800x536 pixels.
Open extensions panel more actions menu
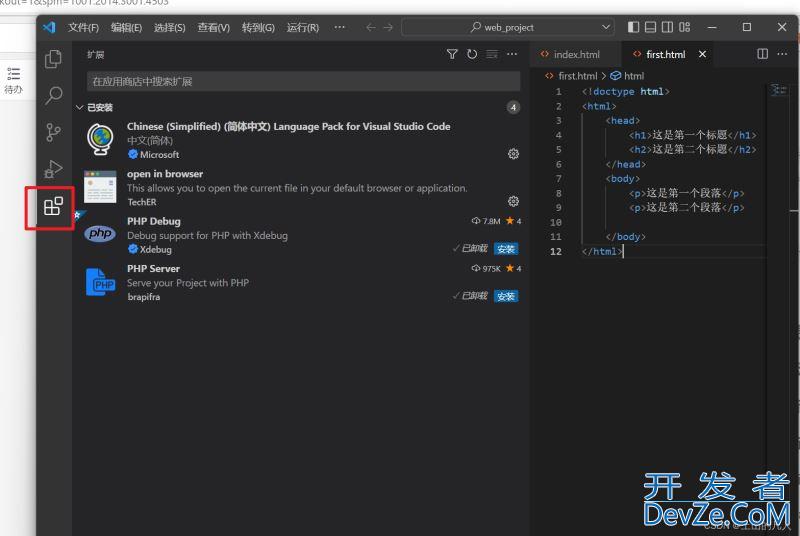512,54
